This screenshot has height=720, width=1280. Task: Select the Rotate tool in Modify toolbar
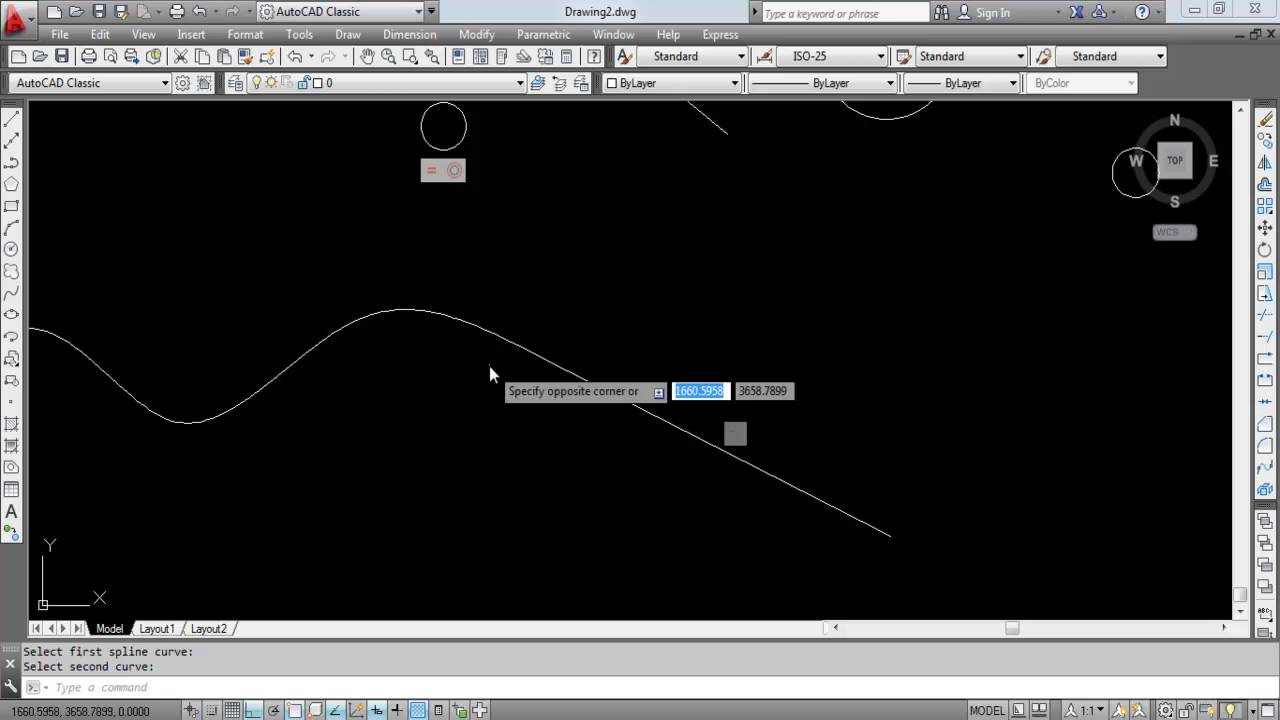pyautogui.click(x=1266, y=250)
